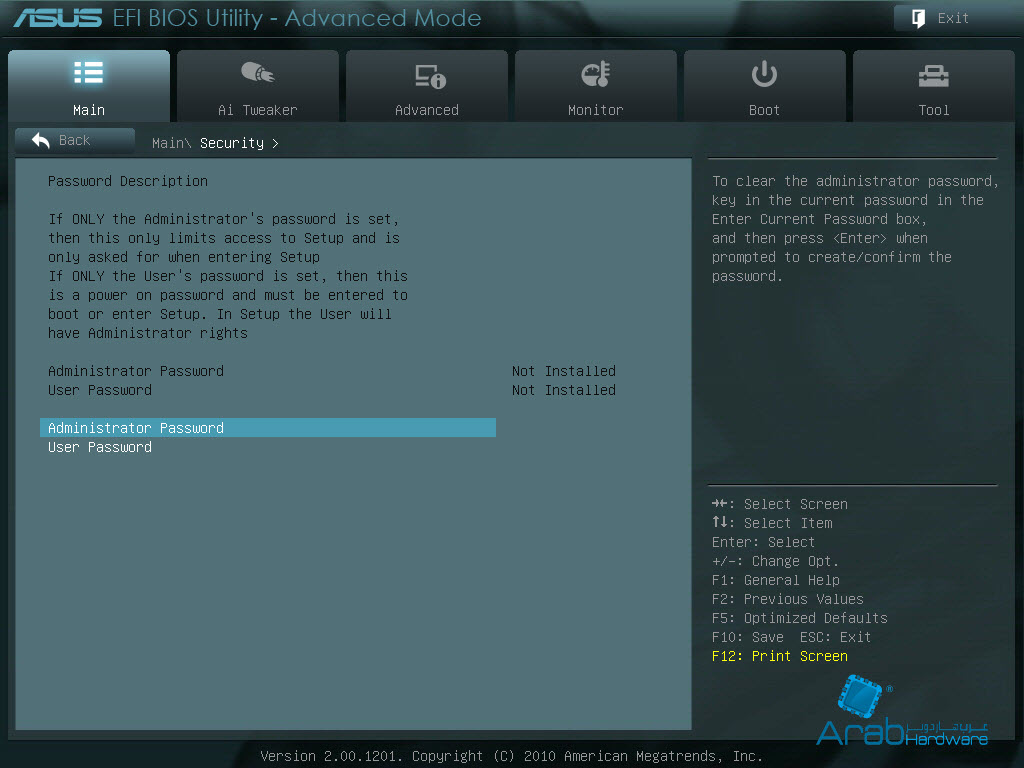Open the Monitor tab label

tap(596, 110)
